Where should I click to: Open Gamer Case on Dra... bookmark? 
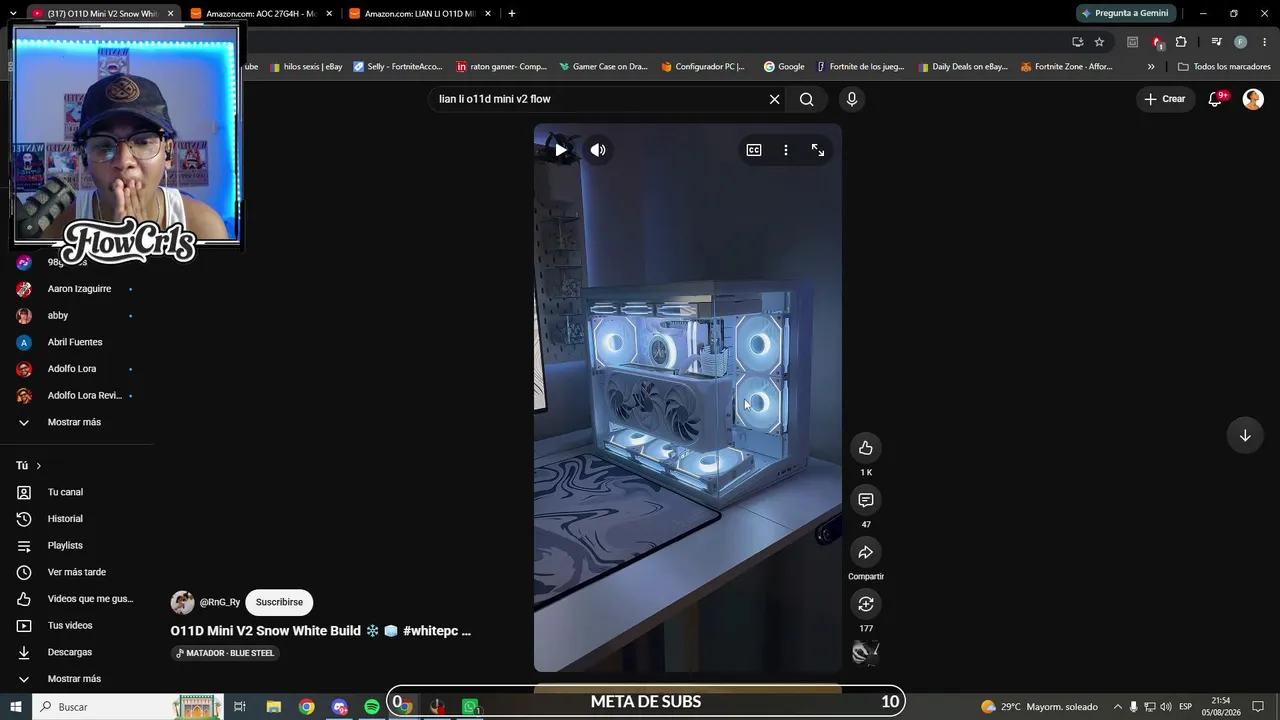603,67
